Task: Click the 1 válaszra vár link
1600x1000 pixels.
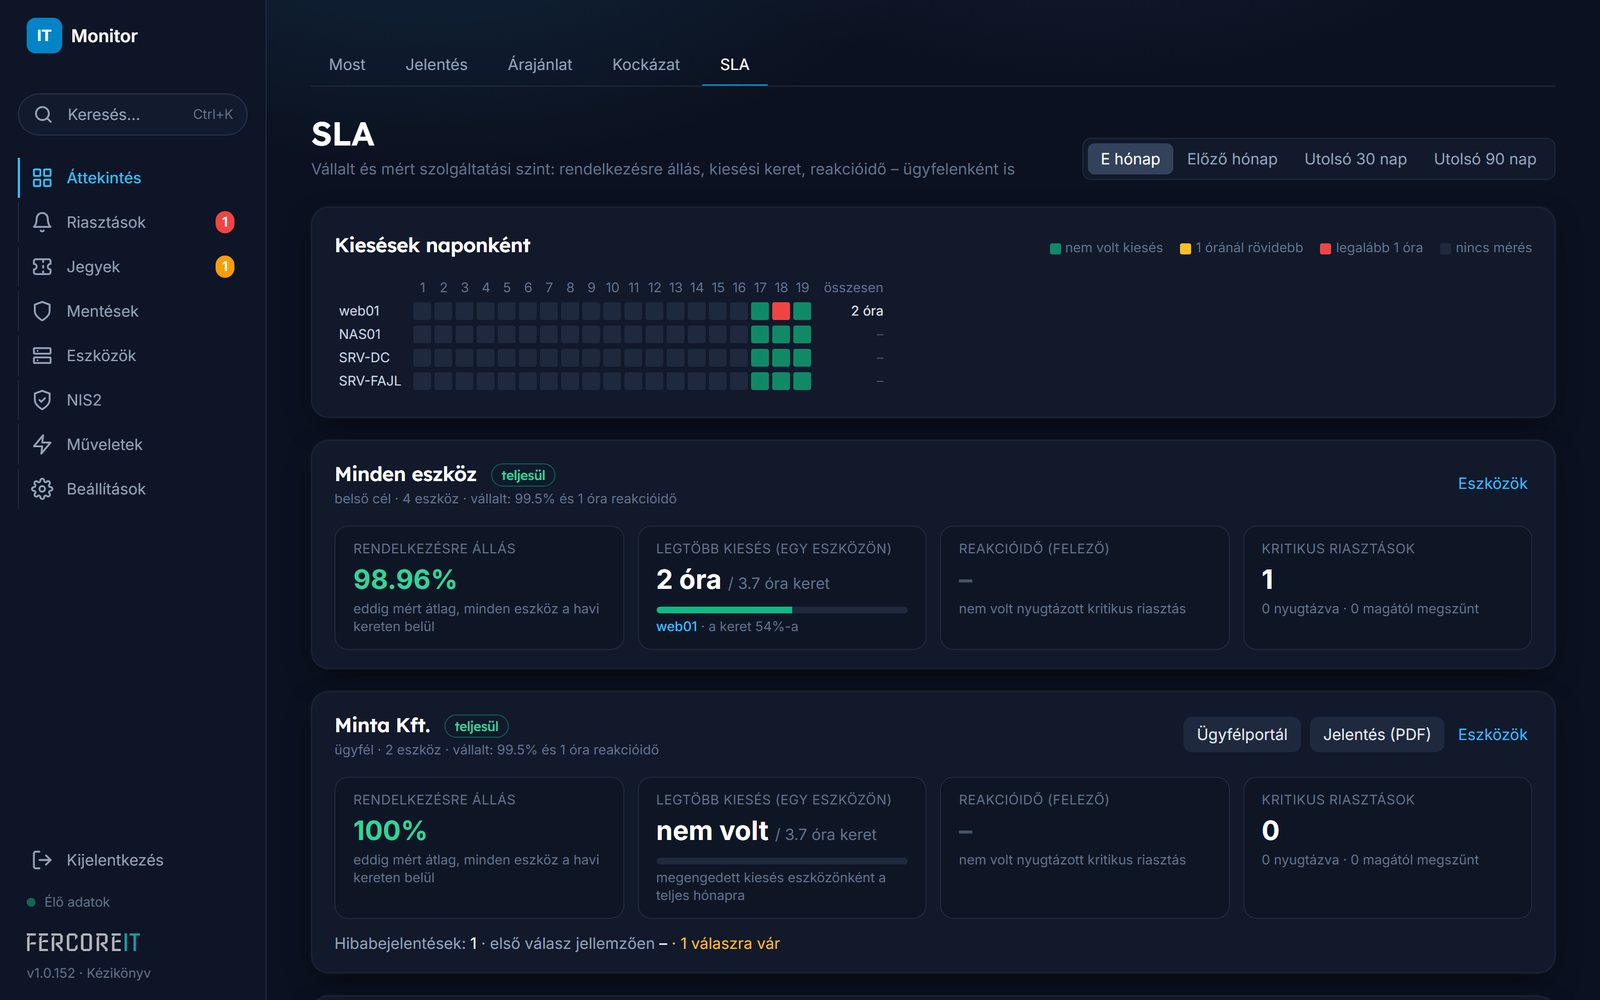Action: pyautogui.click(x=730, y=943)
